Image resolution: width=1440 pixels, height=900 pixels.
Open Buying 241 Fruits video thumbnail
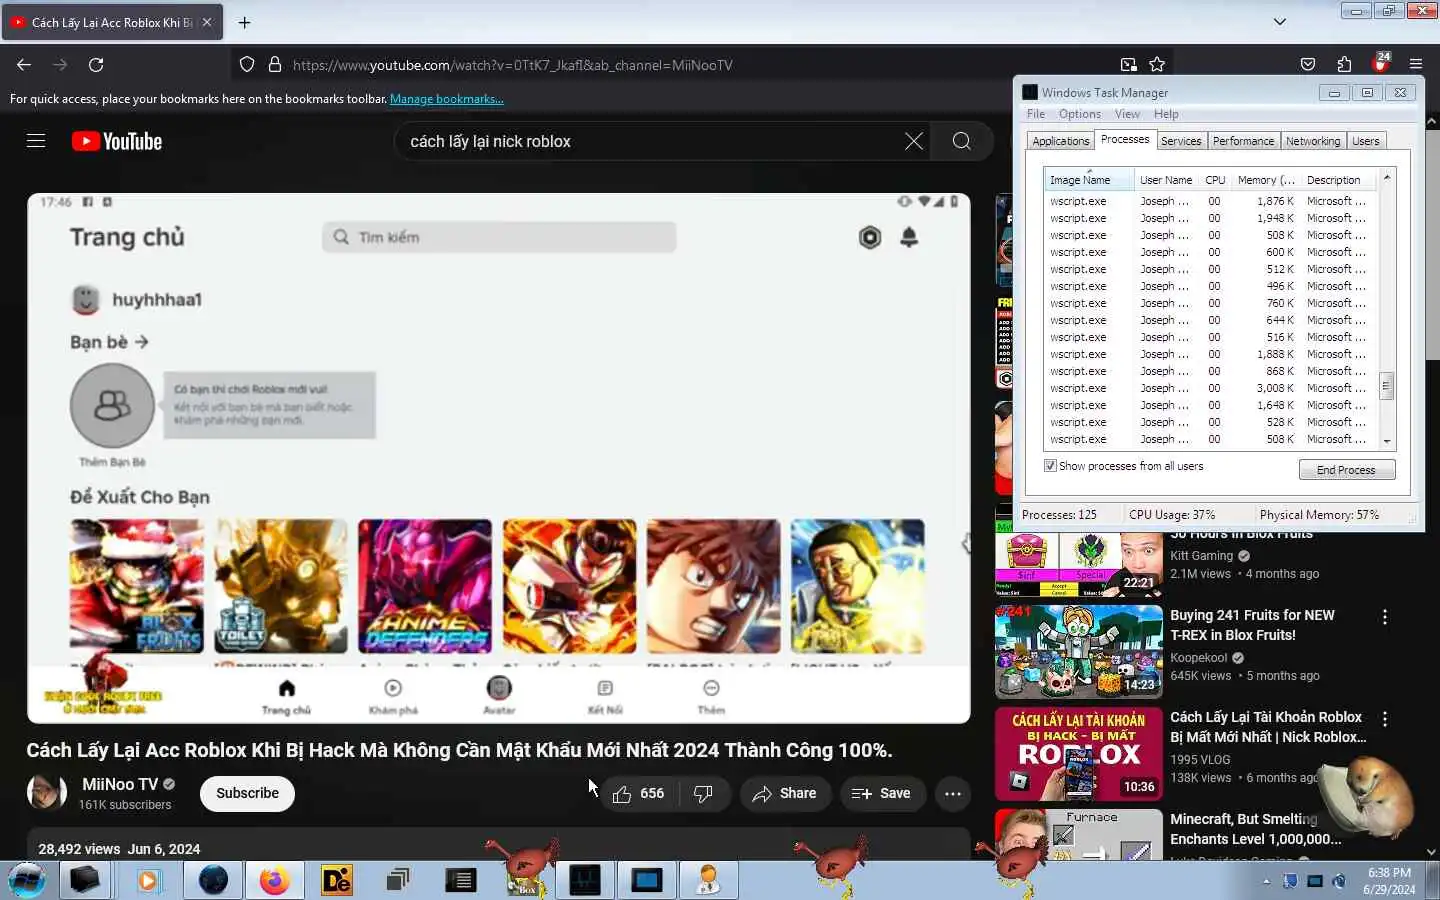[x=1079, y=651]
